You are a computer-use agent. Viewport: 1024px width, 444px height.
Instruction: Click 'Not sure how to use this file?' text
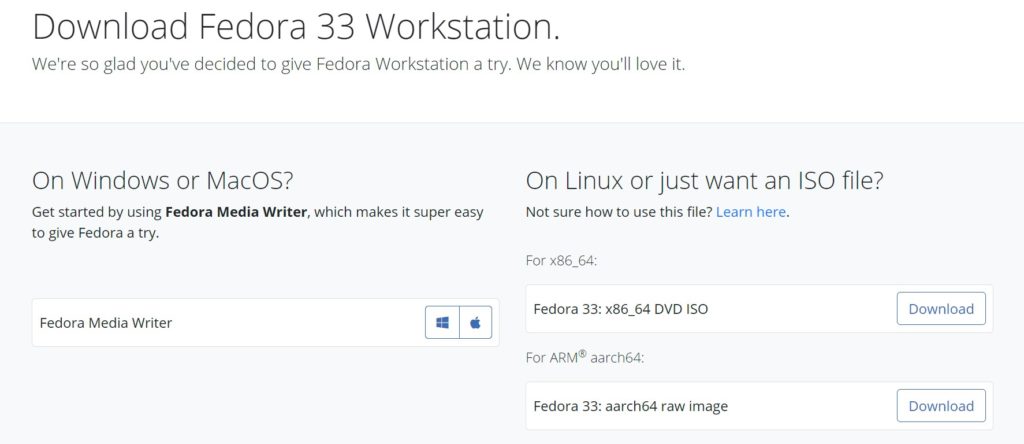pyautogui.click(x=619, y=212)
